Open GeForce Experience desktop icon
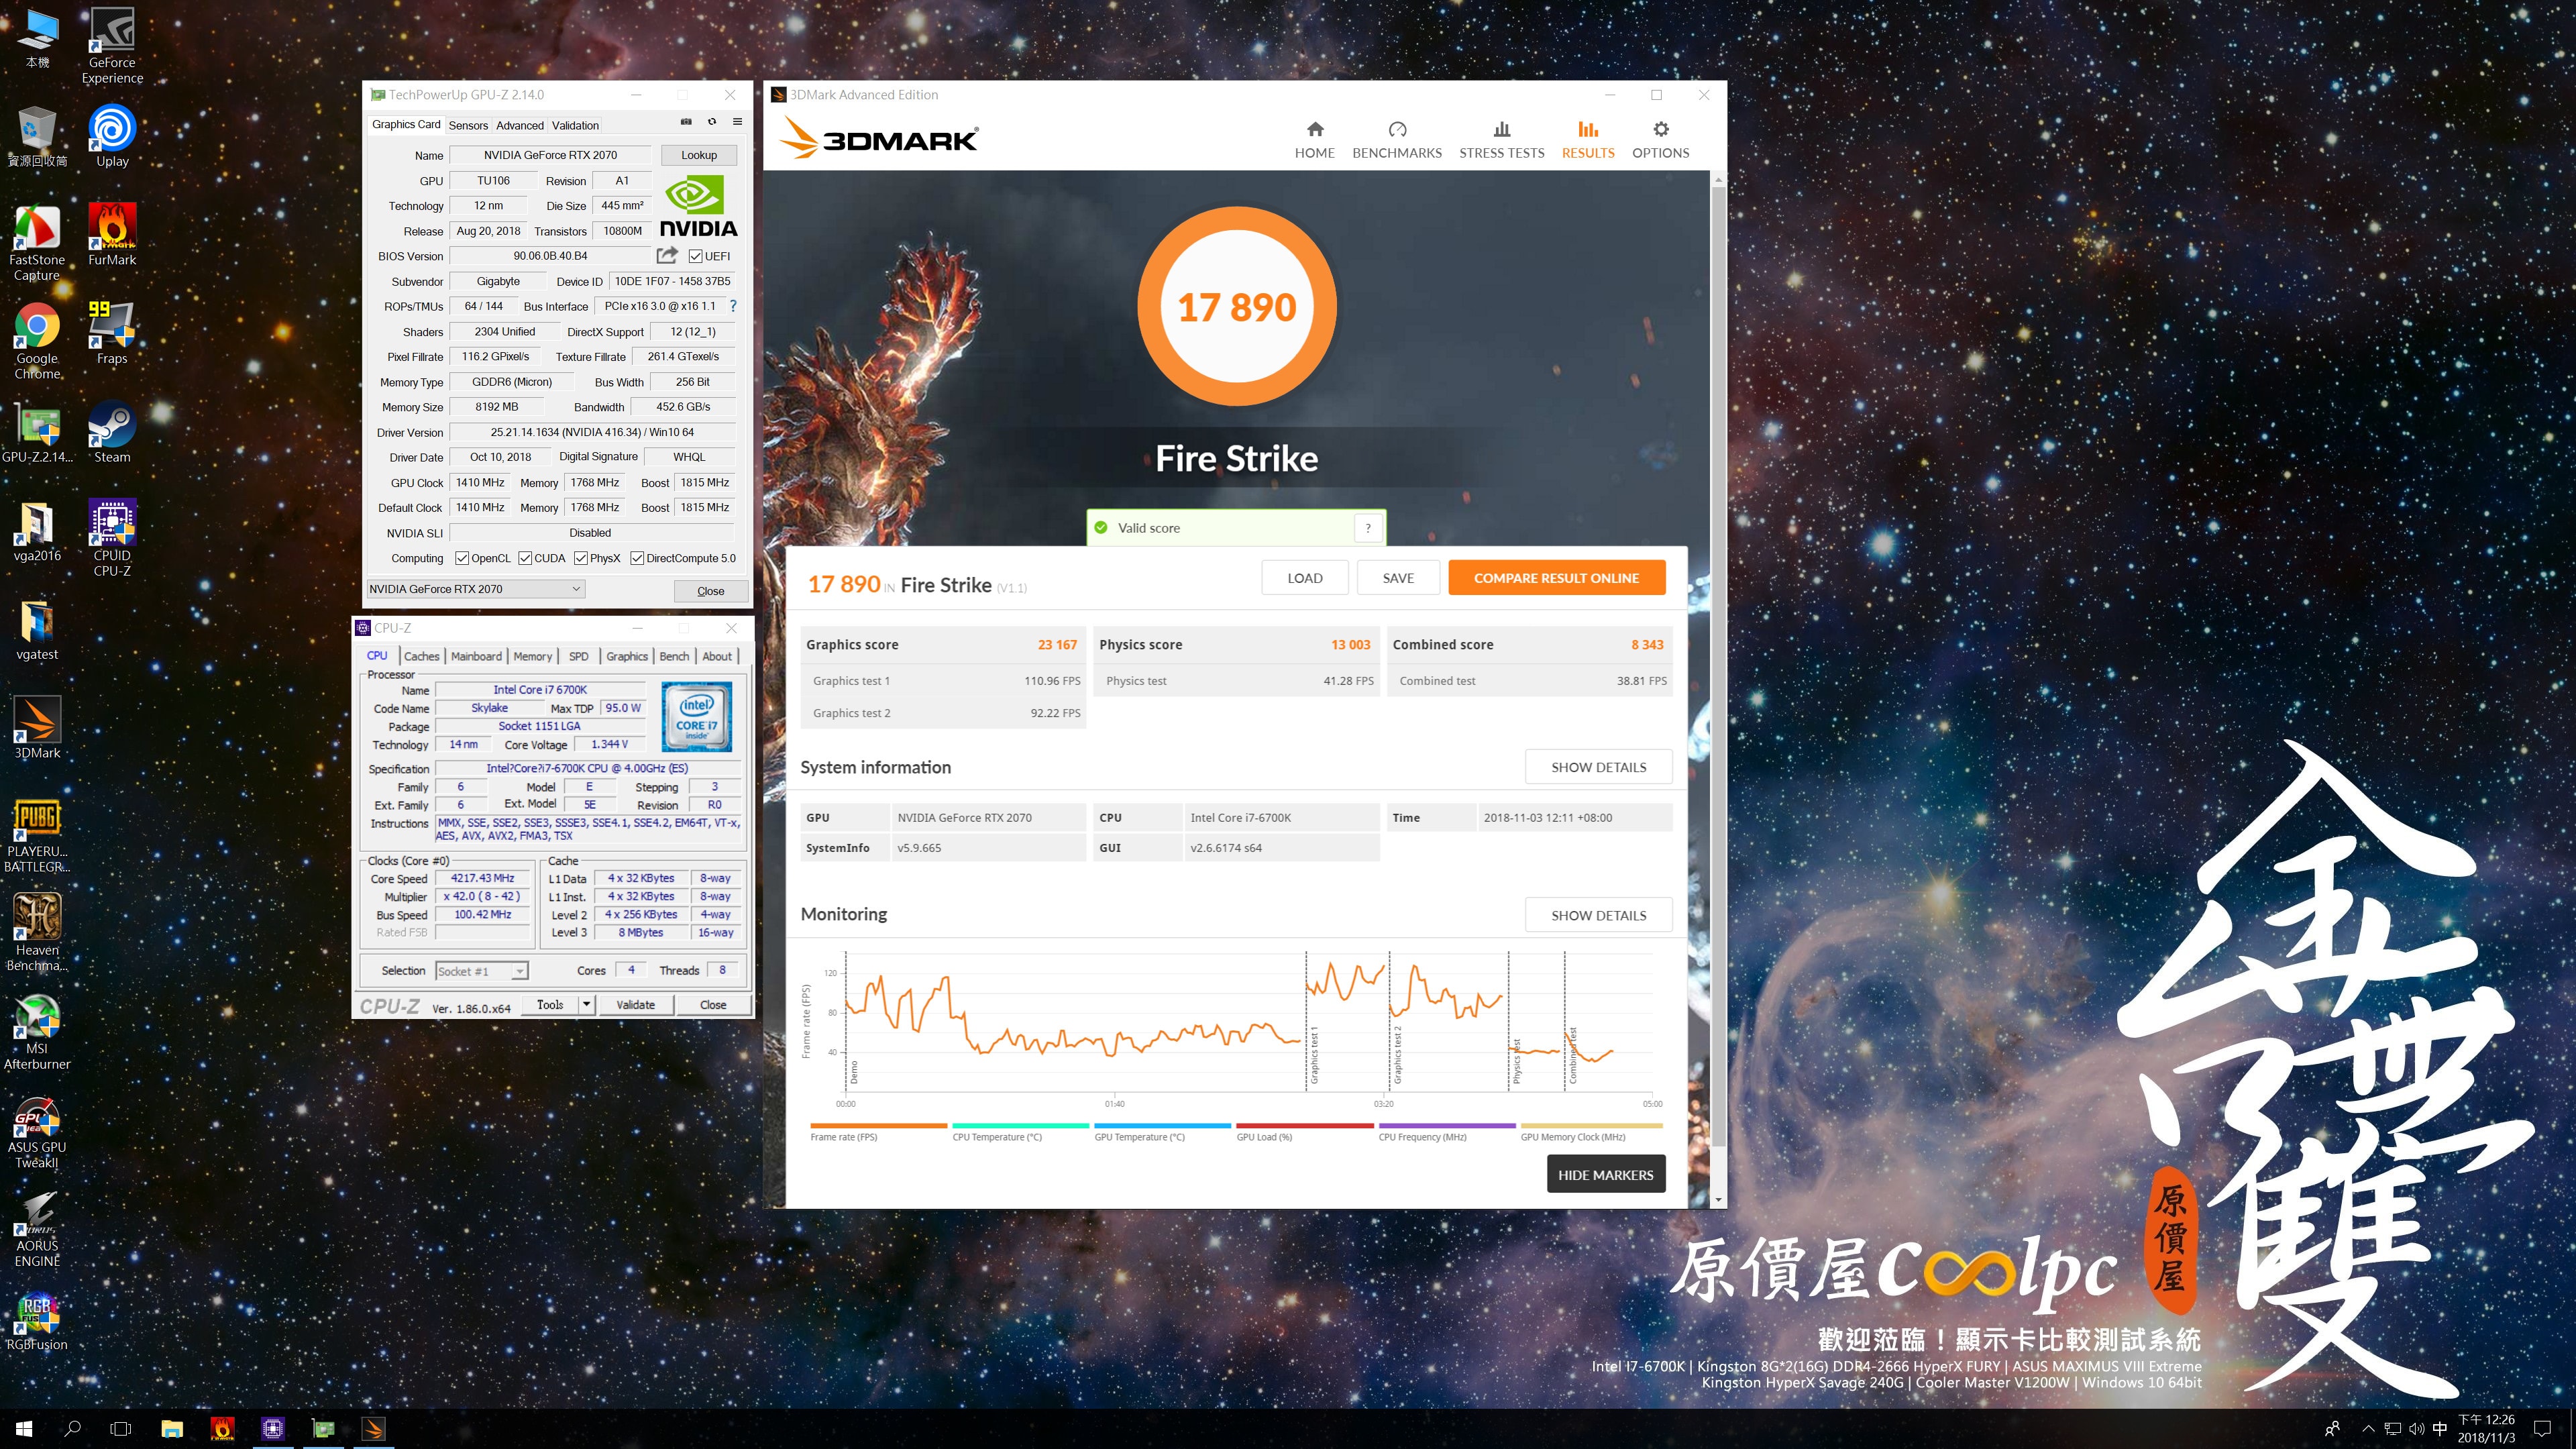 (112, 45)
